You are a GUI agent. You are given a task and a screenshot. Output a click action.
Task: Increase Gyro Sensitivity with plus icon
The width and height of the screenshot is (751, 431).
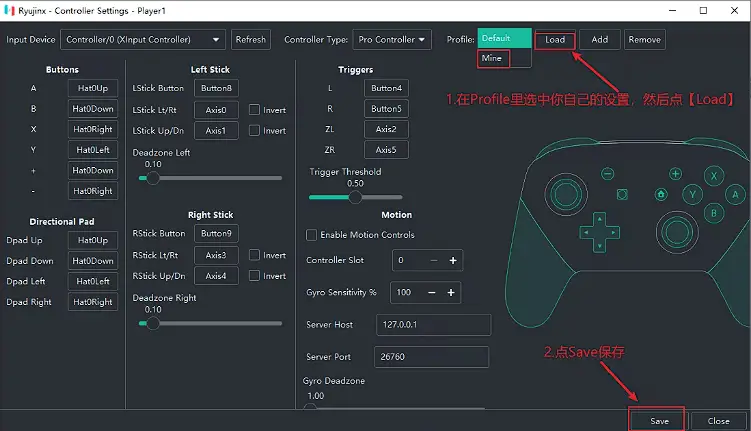click(452, 293)
